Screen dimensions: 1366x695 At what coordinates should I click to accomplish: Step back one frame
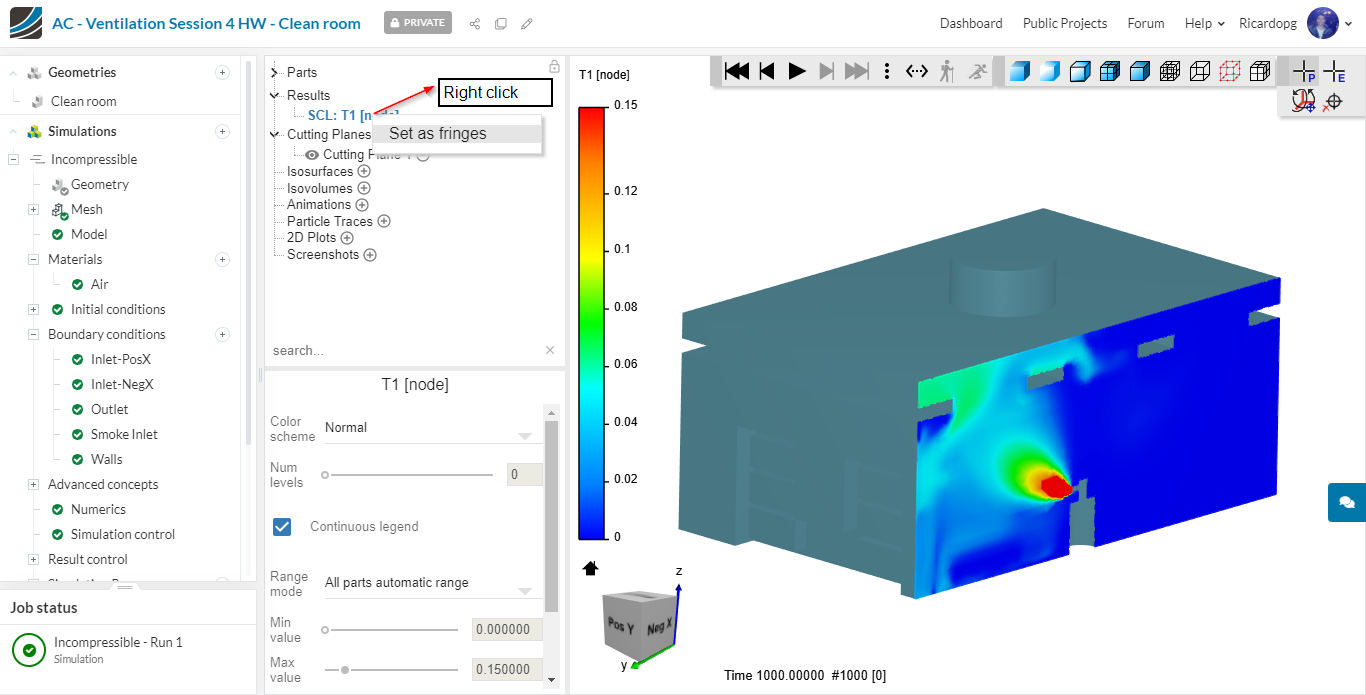[x=767, y=71]
